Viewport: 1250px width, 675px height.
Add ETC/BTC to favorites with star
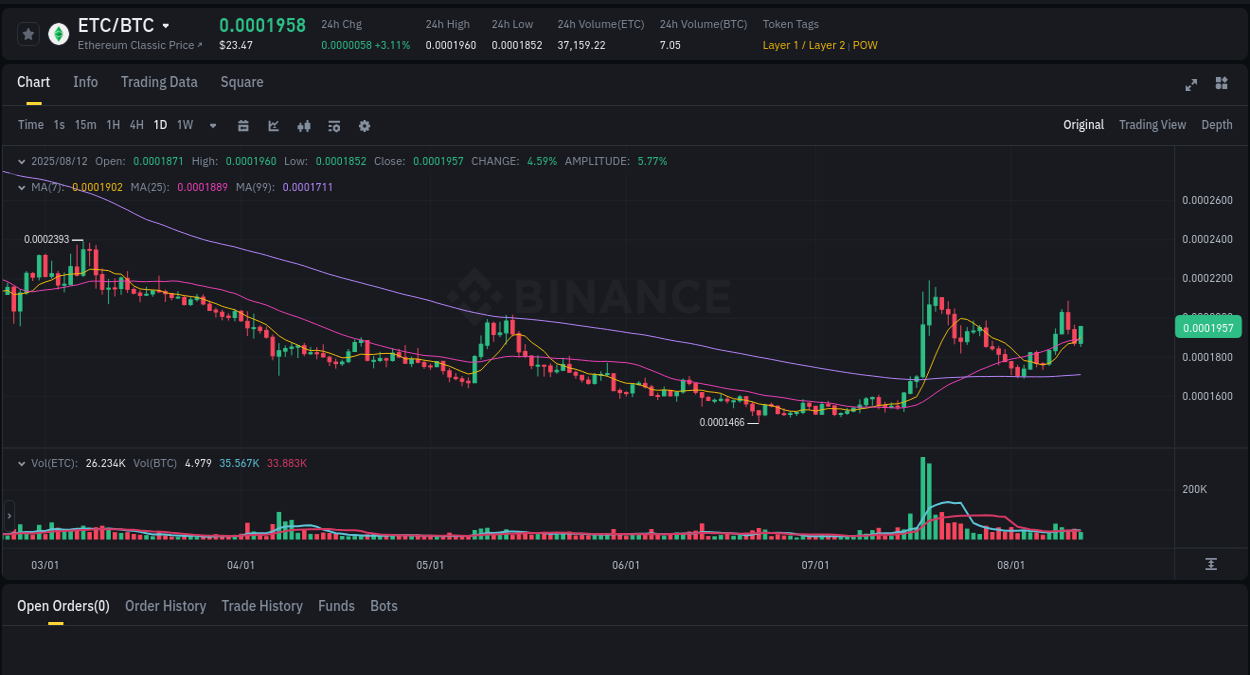tap(28, 34)
